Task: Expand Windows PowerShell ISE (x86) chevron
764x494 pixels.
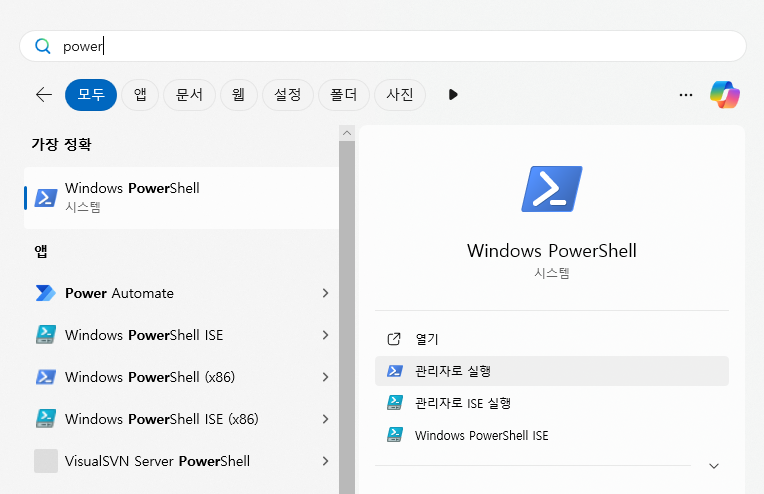Action: 325,419
